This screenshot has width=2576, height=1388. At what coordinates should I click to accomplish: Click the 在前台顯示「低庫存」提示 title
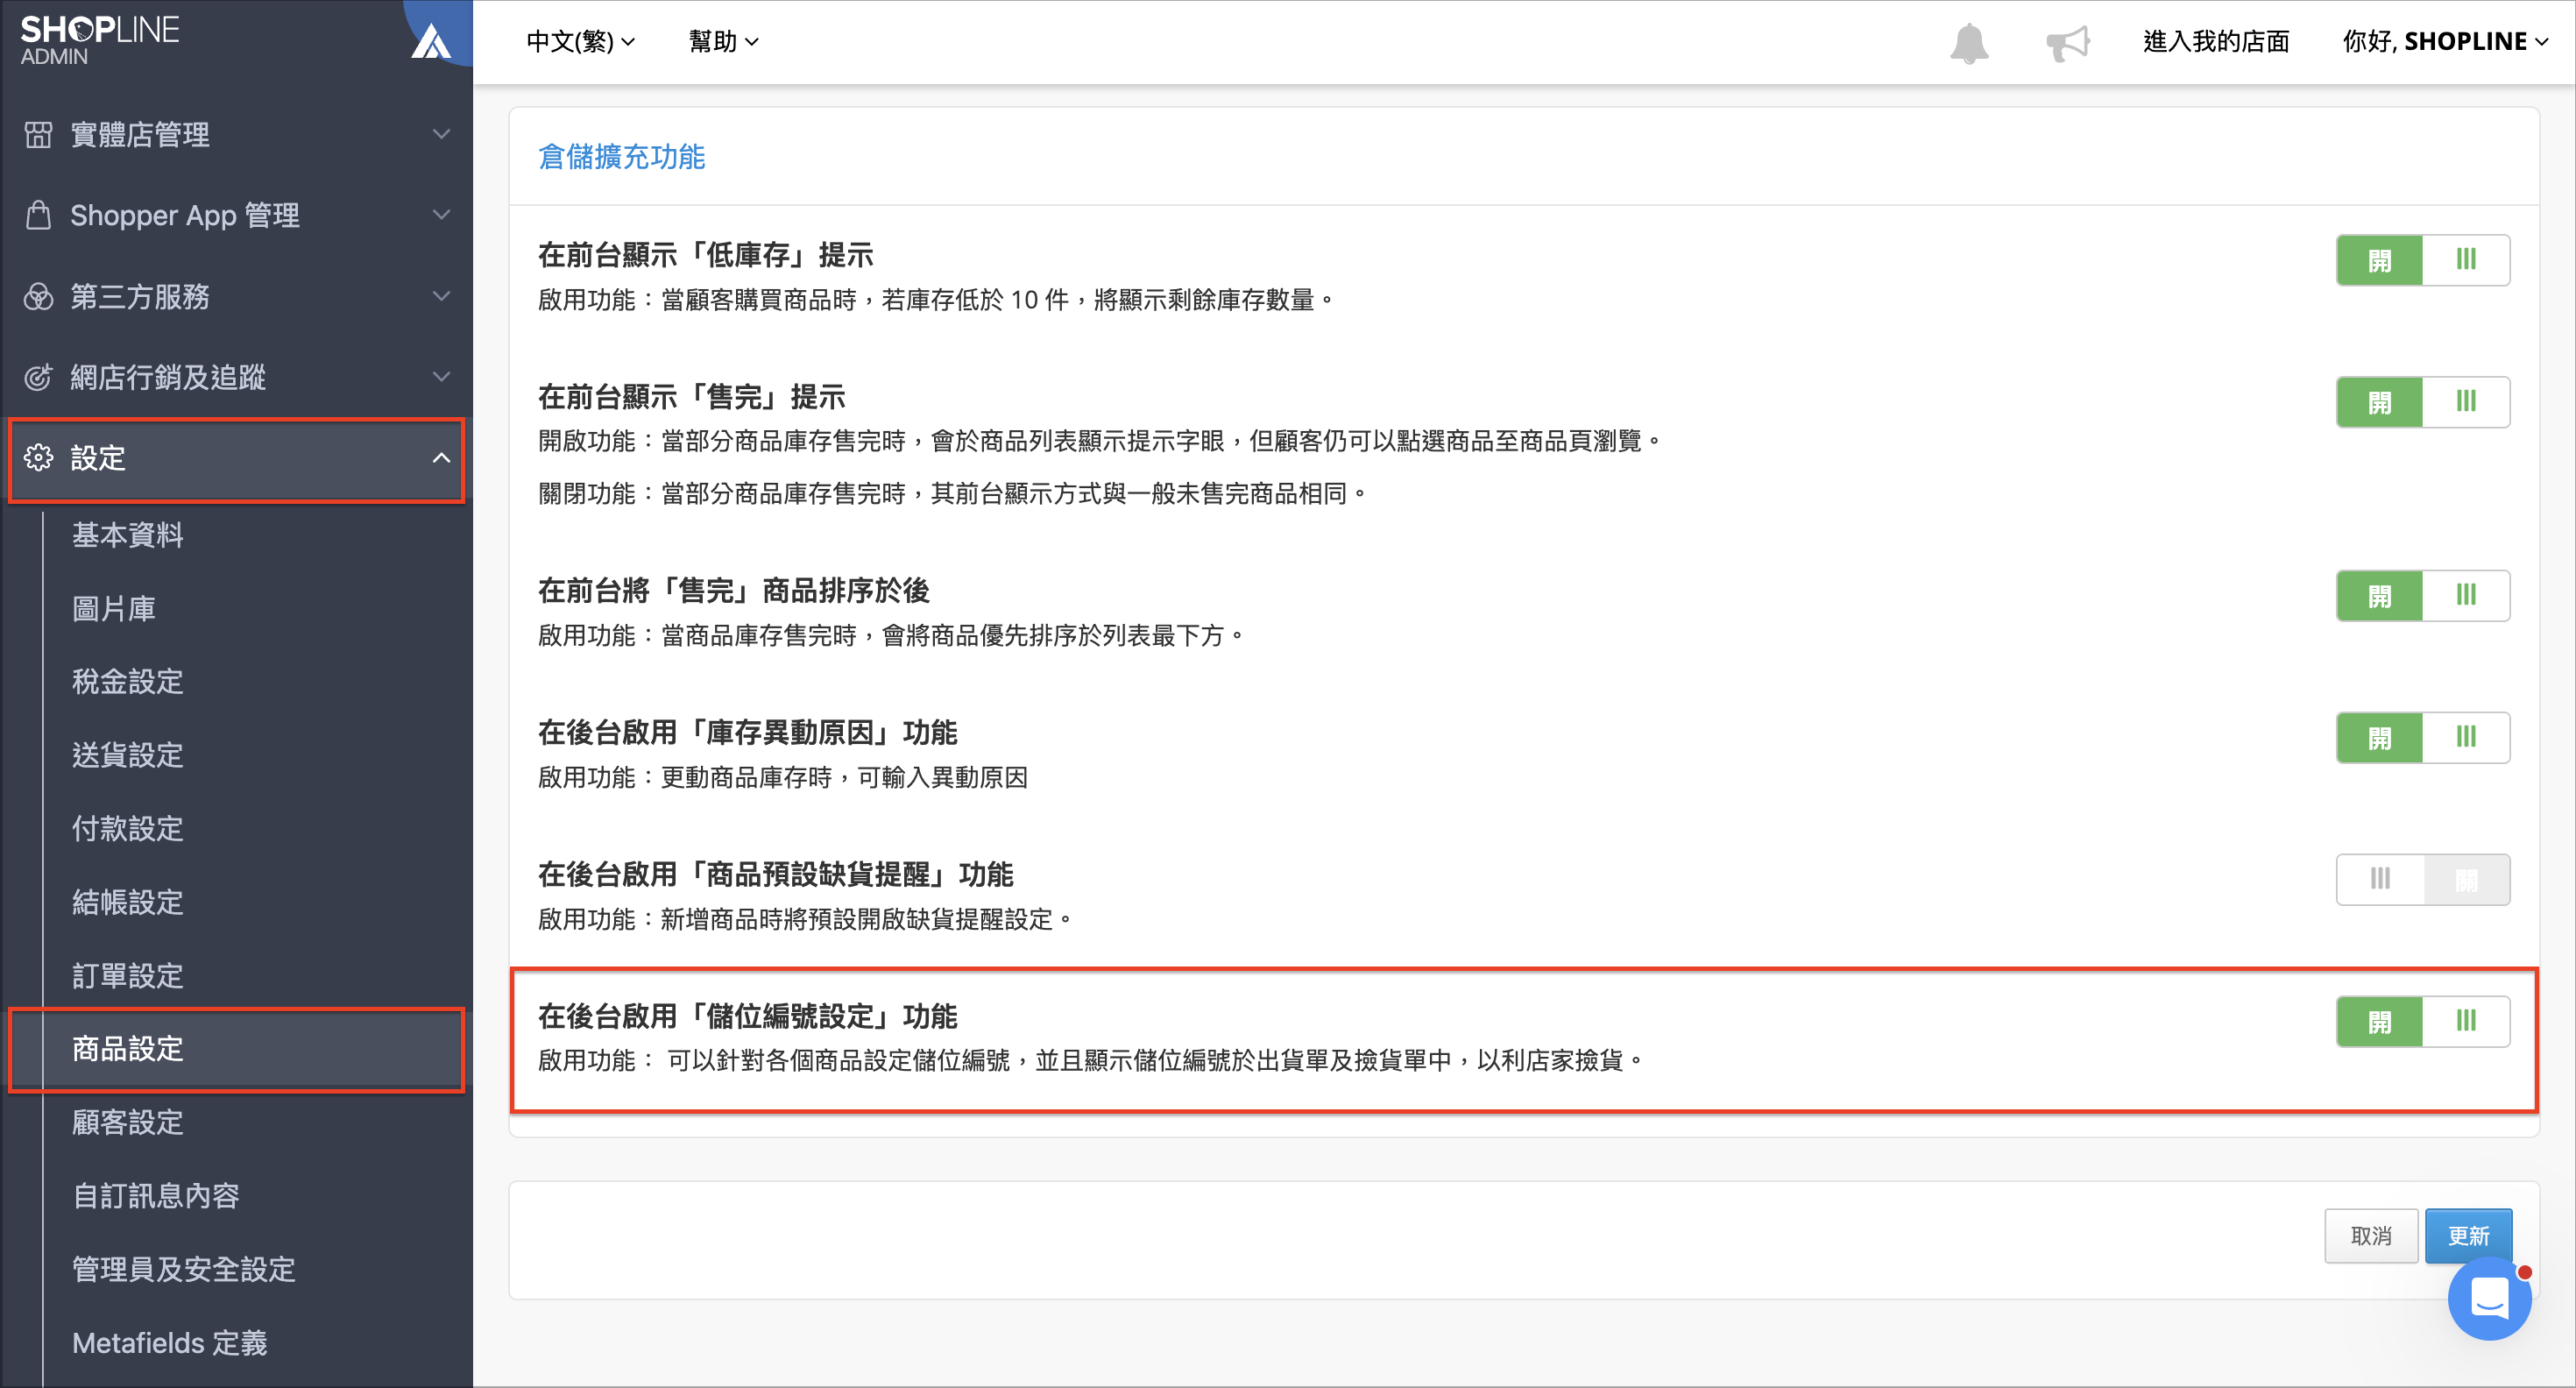pos(706,255)
